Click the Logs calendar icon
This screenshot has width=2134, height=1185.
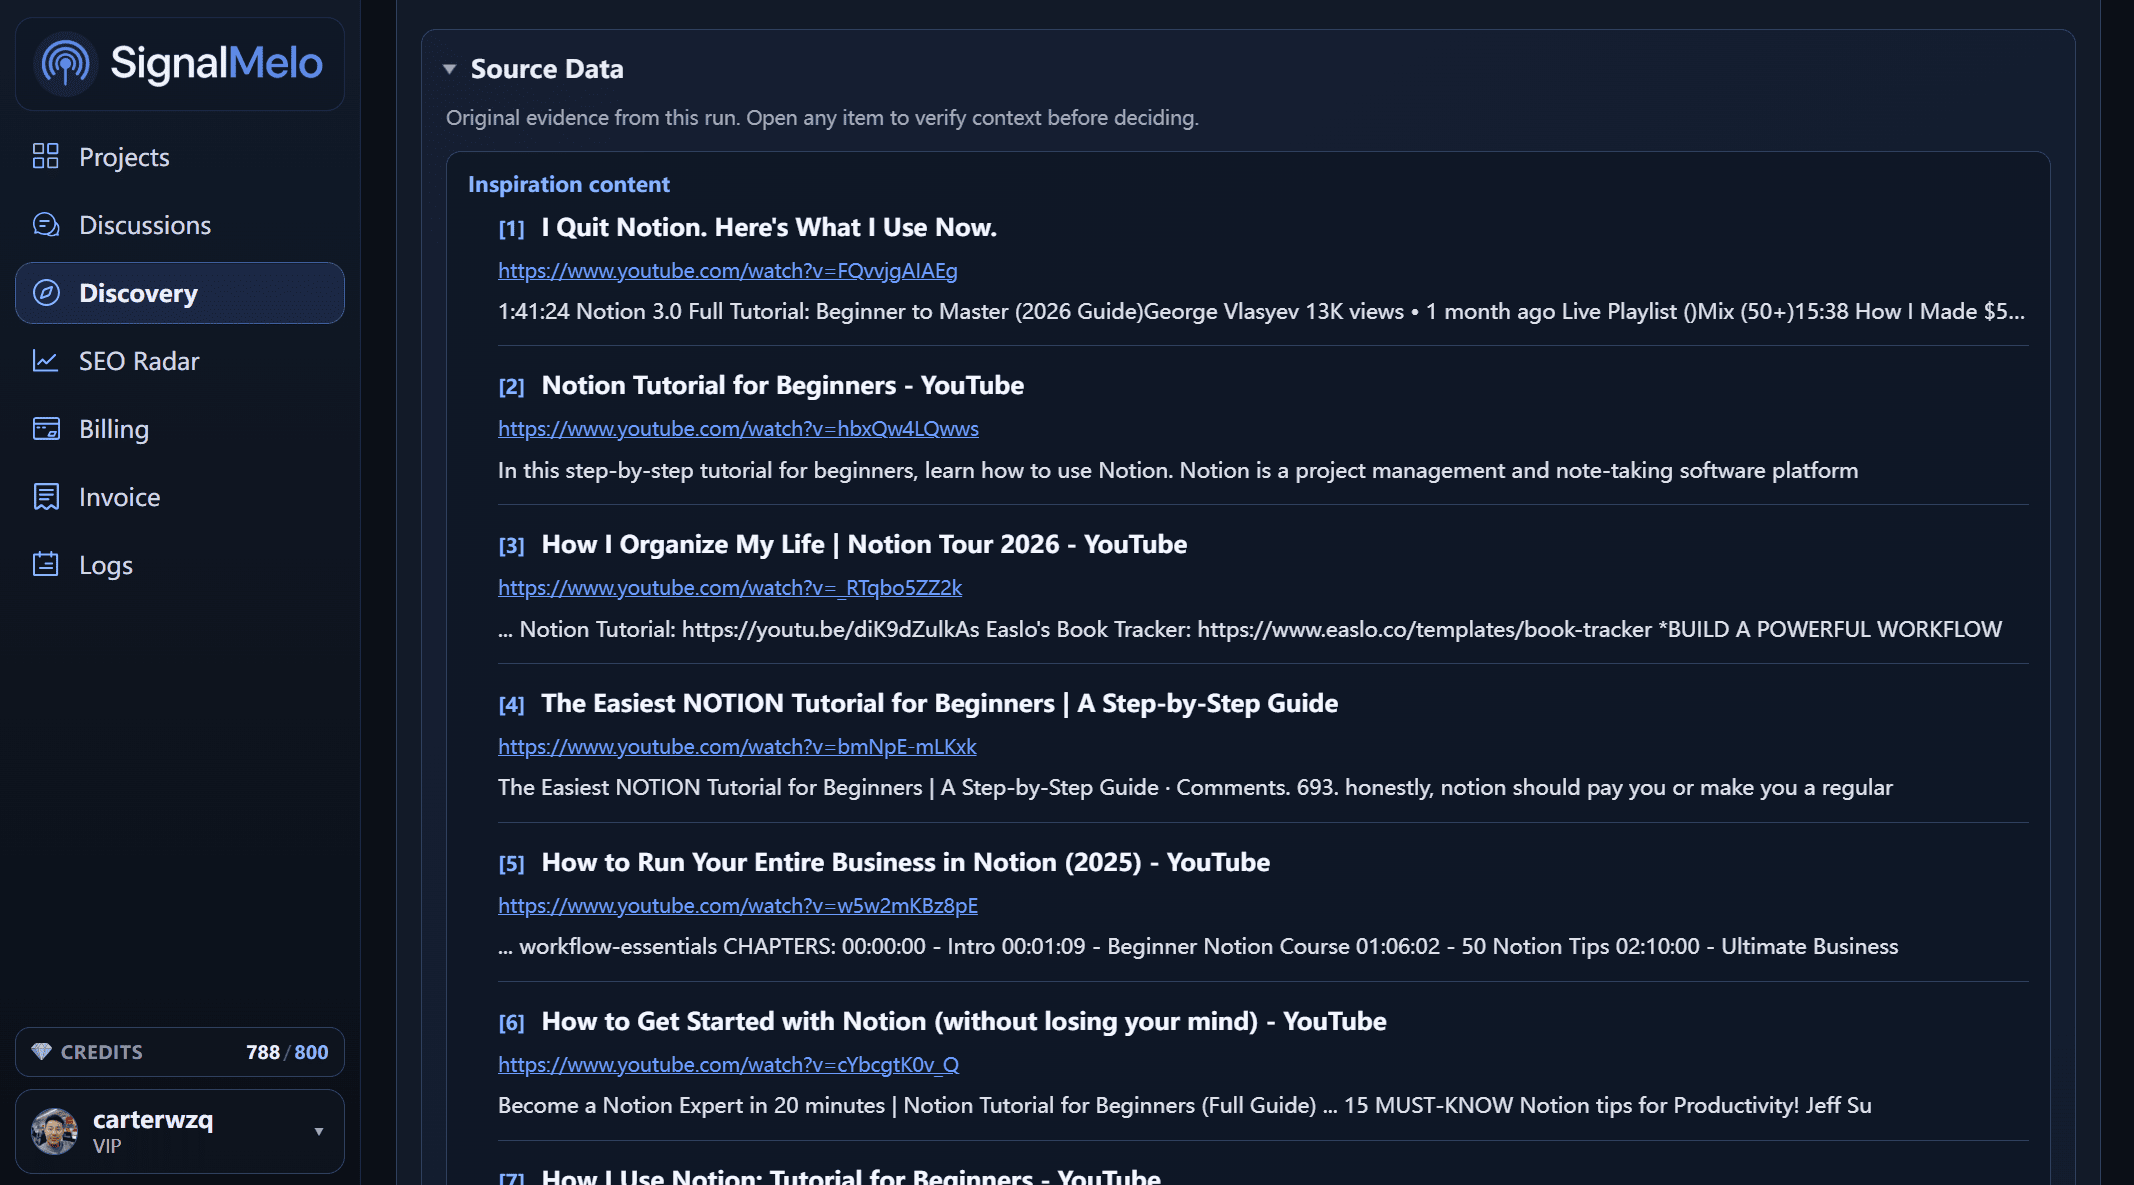point(46,564)
